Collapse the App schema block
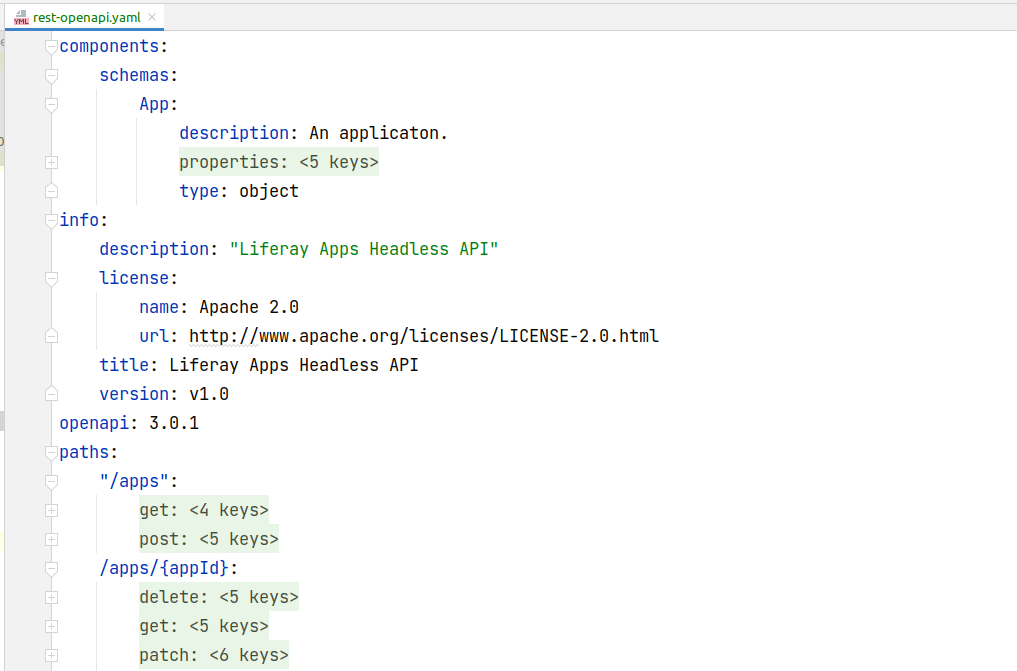The width and height of the screenshot is (1017, 671). pyautogui.click(x=51, y=104)
